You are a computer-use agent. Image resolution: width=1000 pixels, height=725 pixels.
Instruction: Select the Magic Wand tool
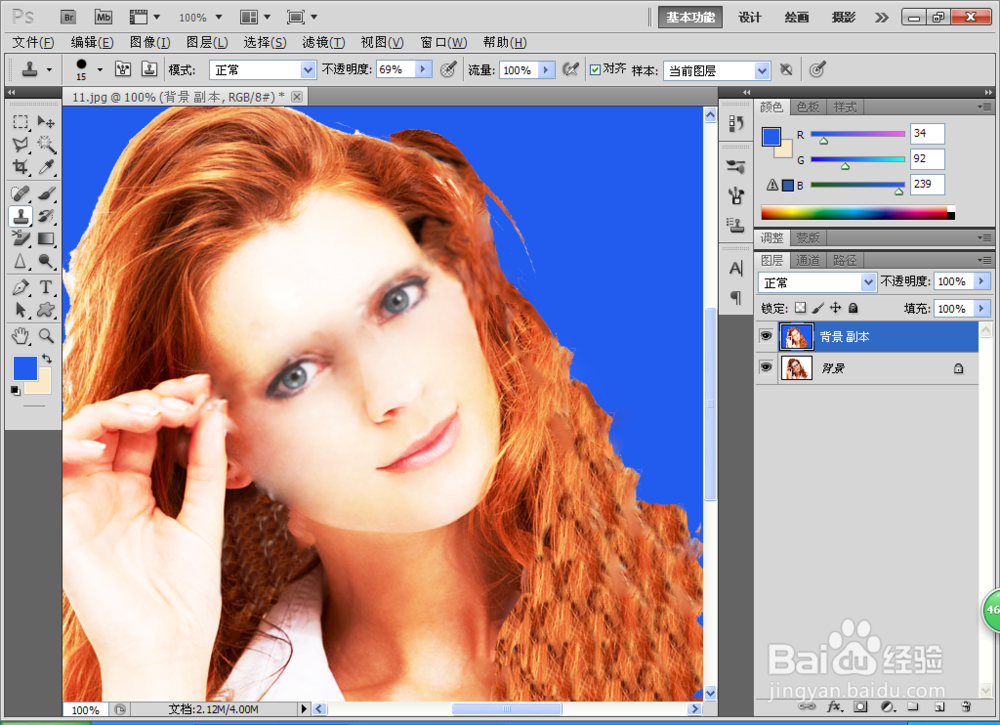(46, 145)
